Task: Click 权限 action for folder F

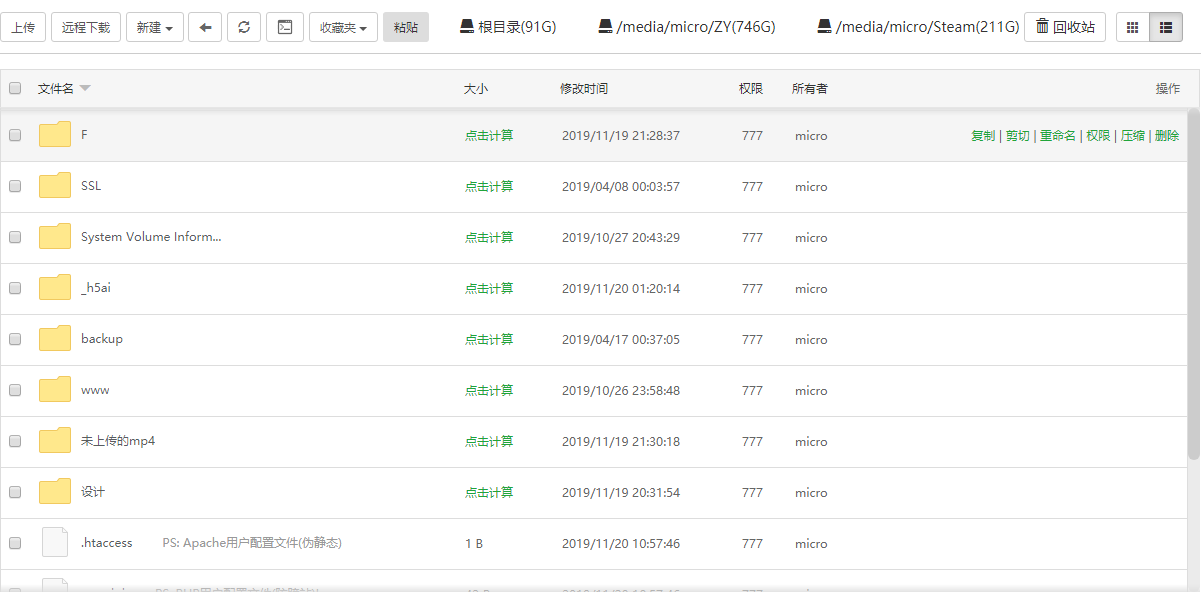Action: coord(1098,136)
